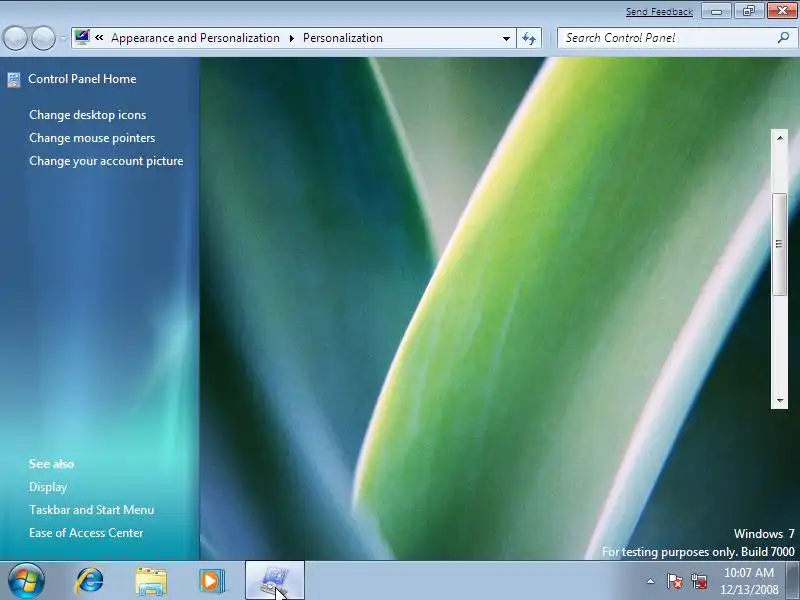This screenshot has height=600, width=800.
Task: Open Change mouse pointers
Action: [x=92, y=138]
